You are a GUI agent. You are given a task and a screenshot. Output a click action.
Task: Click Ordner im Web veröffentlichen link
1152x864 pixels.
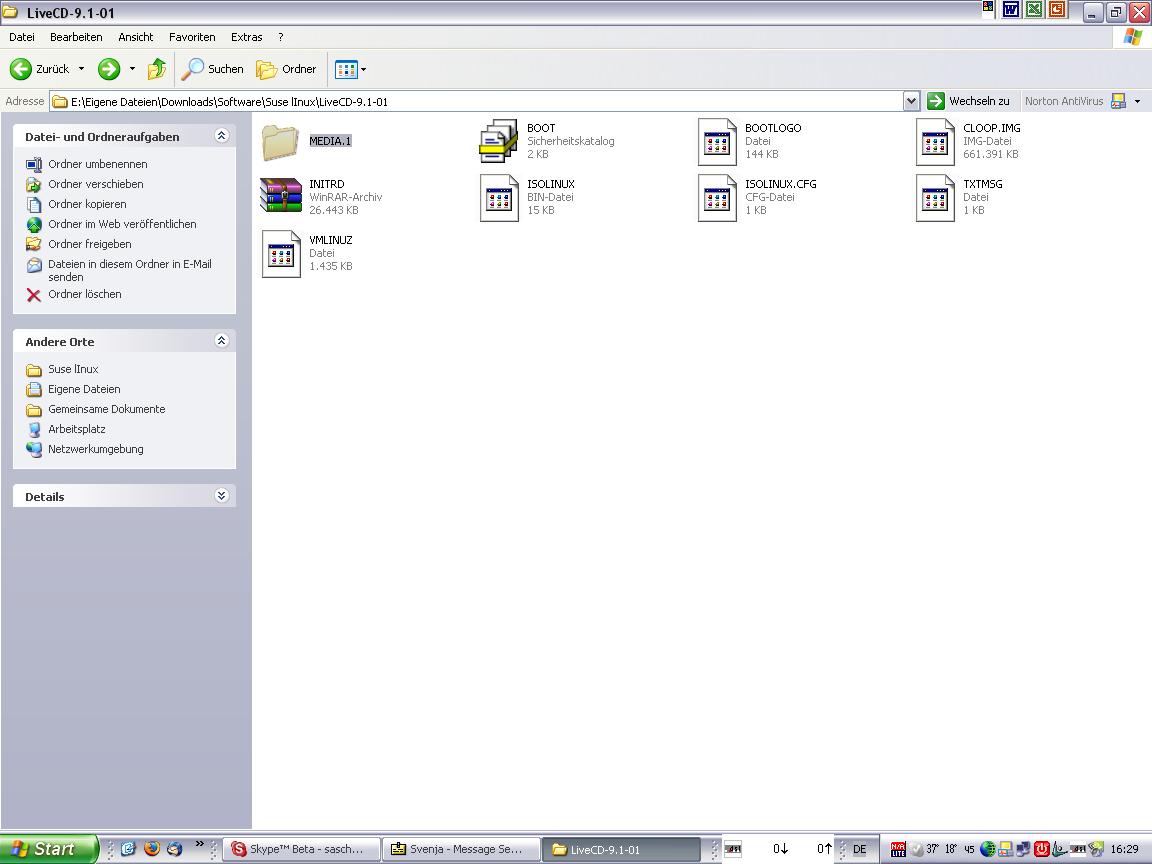point(122,224)
